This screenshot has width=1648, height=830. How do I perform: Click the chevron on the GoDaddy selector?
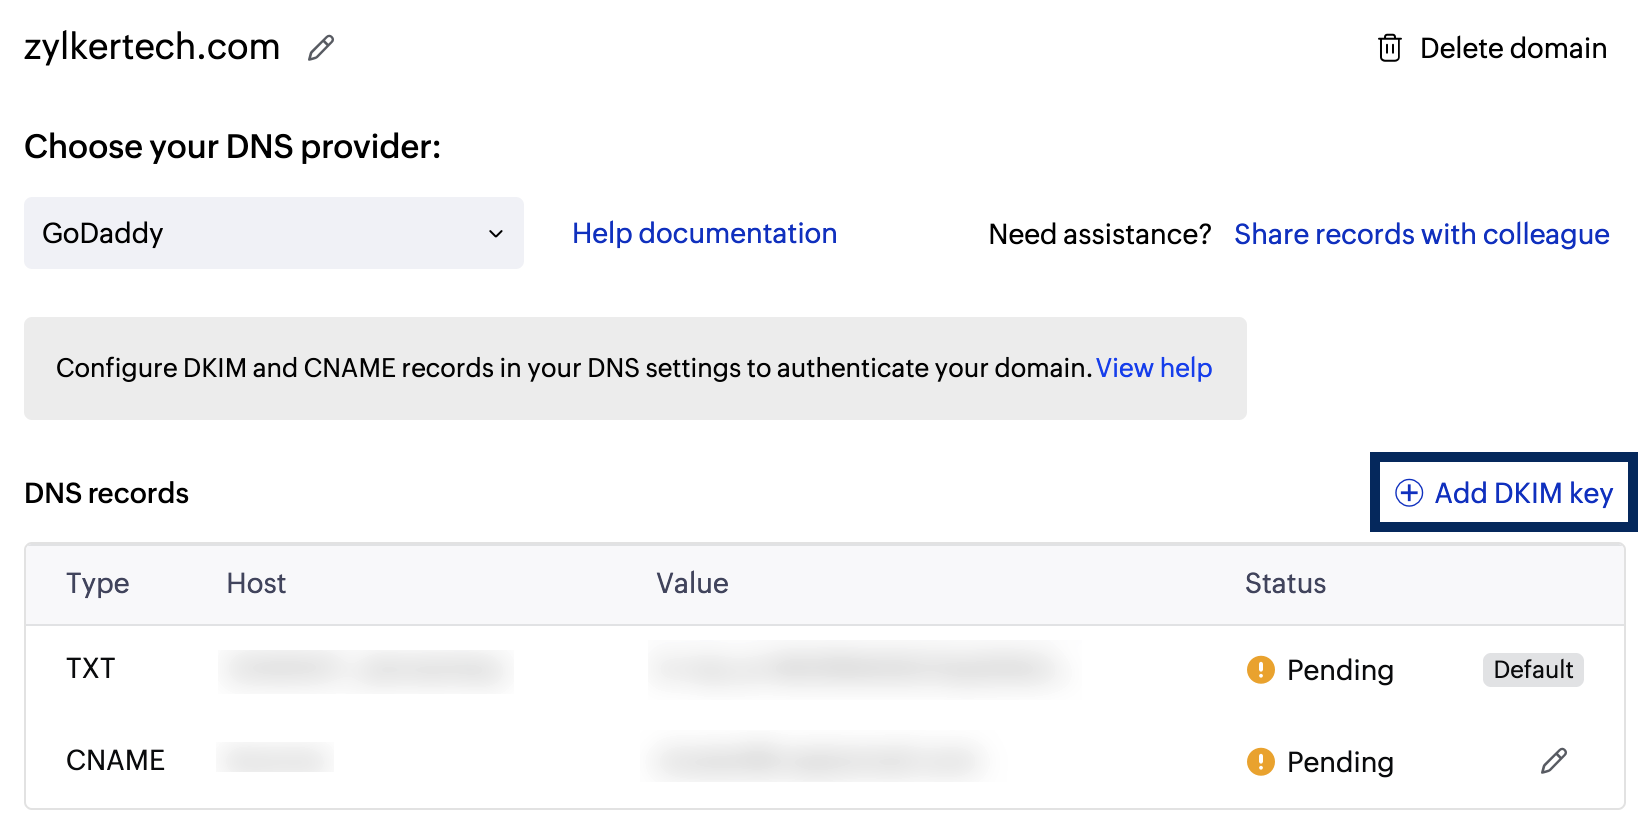[495, 233]
